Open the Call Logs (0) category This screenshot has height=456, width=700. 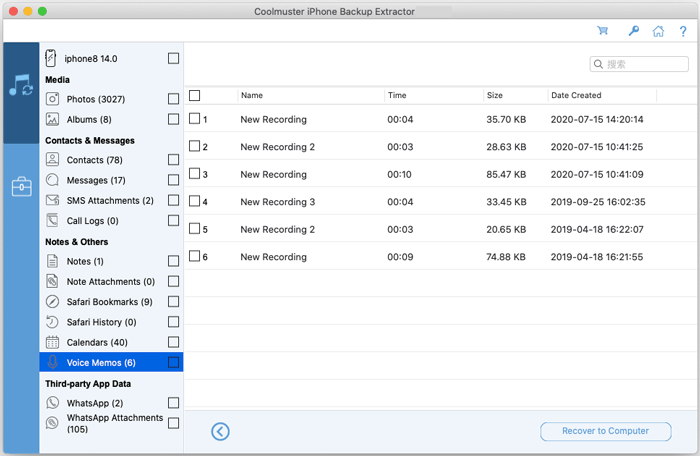tap(92, 221)
